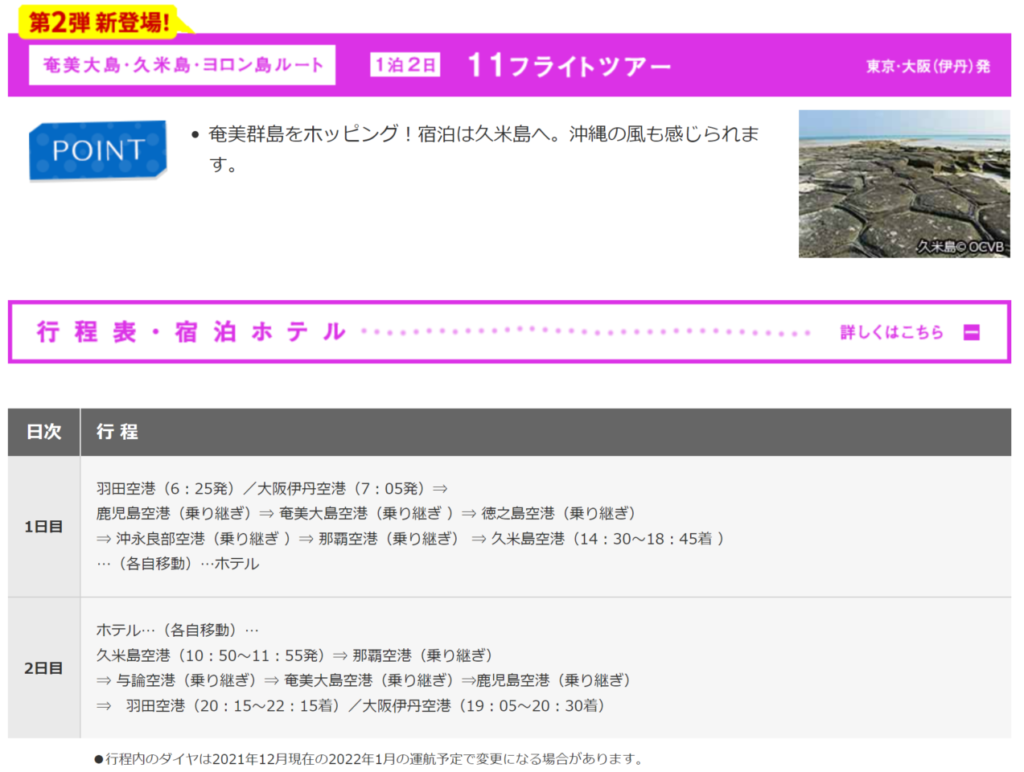Image resolution: width=1024 pixels, height=772 pixels.
Task: Click the 詳しくはこちら link
Action: tap(891, 333)
